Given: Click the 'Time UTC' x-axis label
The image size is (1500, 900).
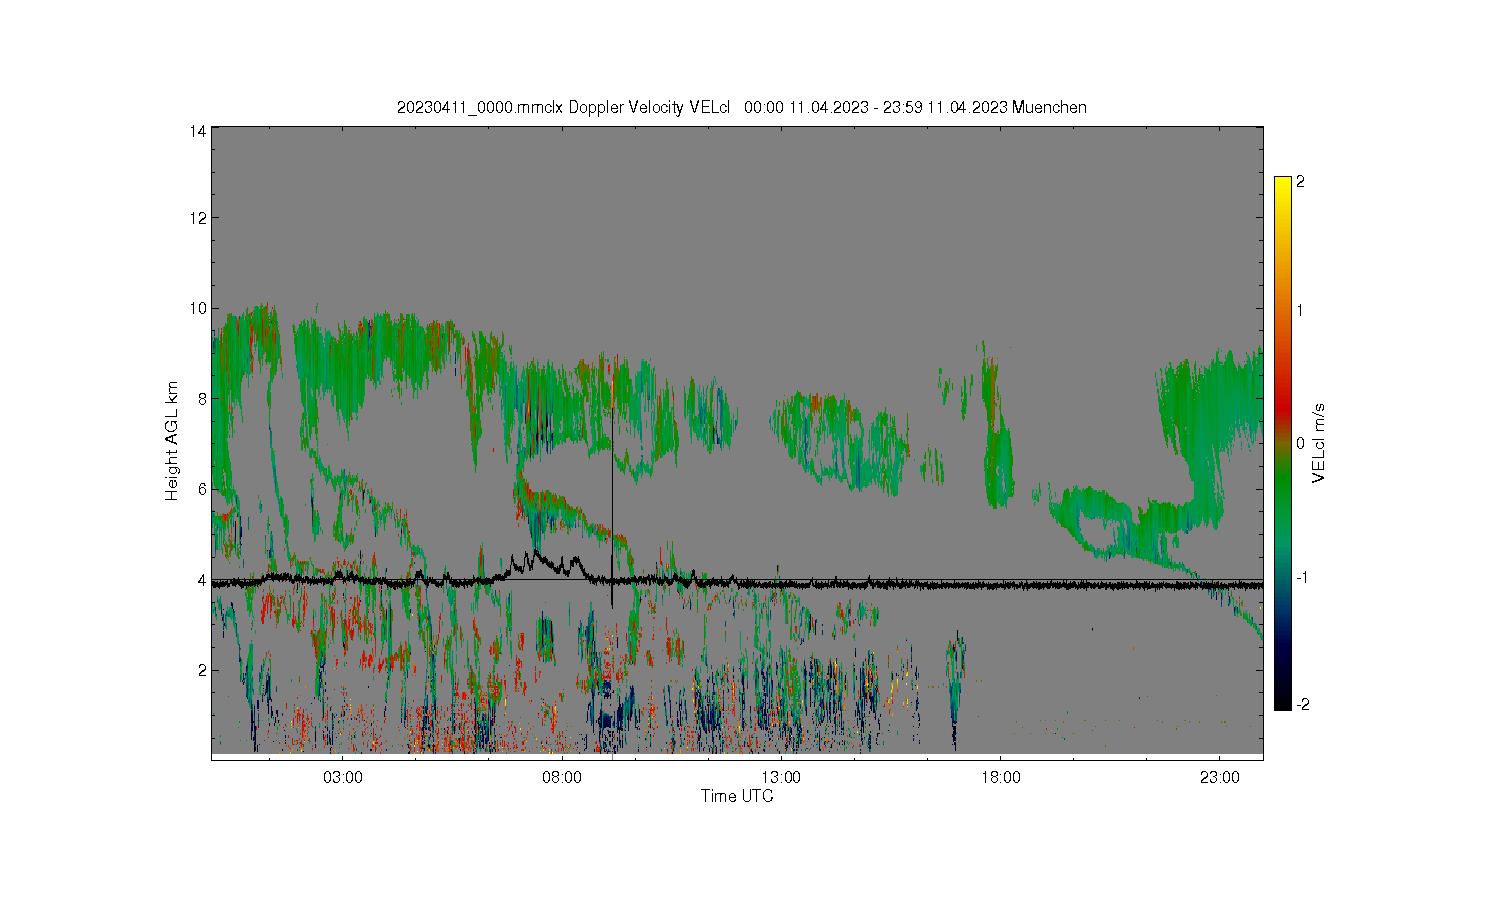Looking at the screenshot, I should coord(737,797).
